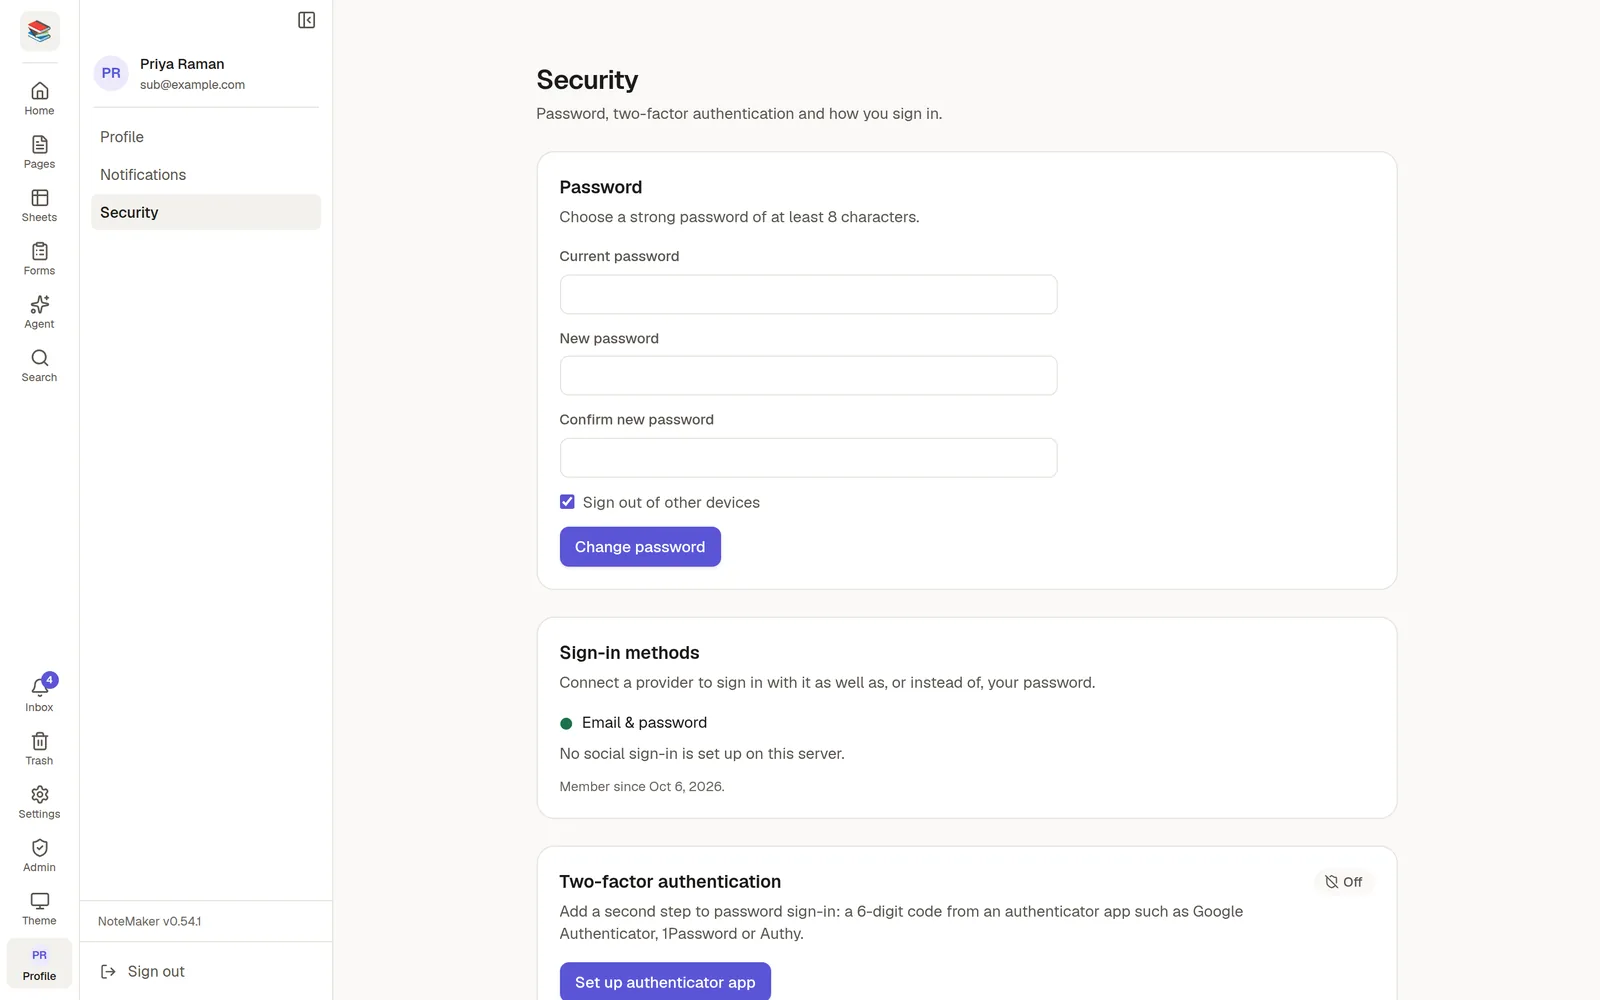Open the Settings gear
Screen dimensions: 1600x1000
point(39,802)
